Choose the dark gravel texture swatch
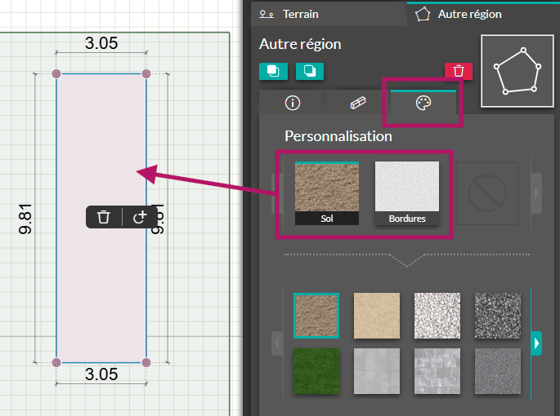 pos(498,316)
